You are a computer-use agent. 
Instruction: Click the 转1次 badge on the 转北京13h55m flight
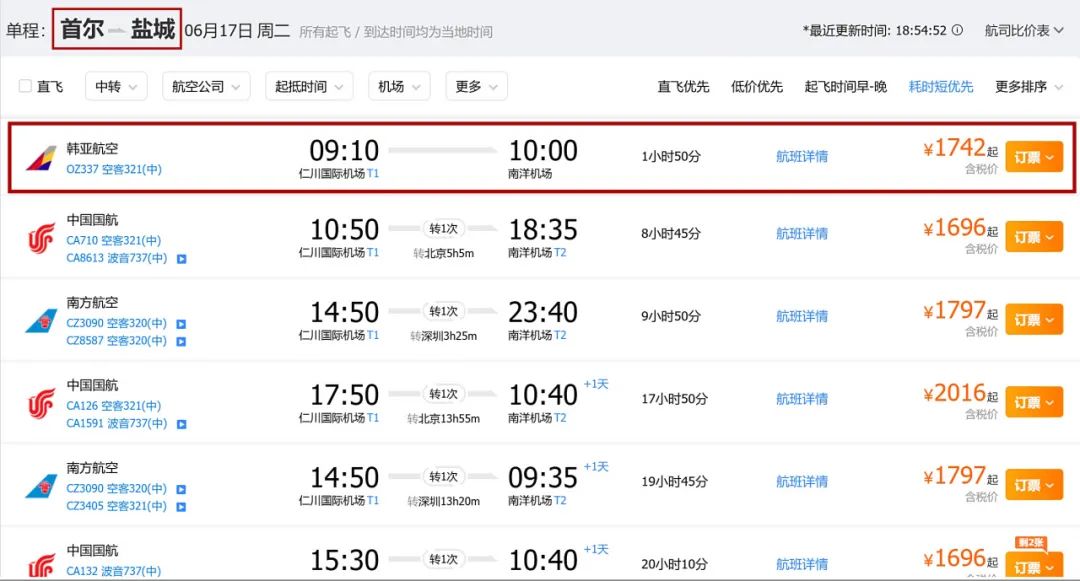tap(444, 394)
